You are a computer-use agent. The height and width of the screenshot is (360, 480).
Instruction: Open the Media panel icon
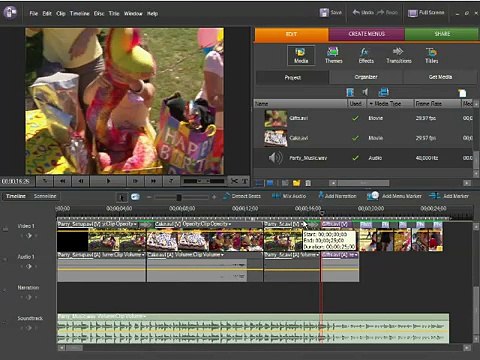301,55
